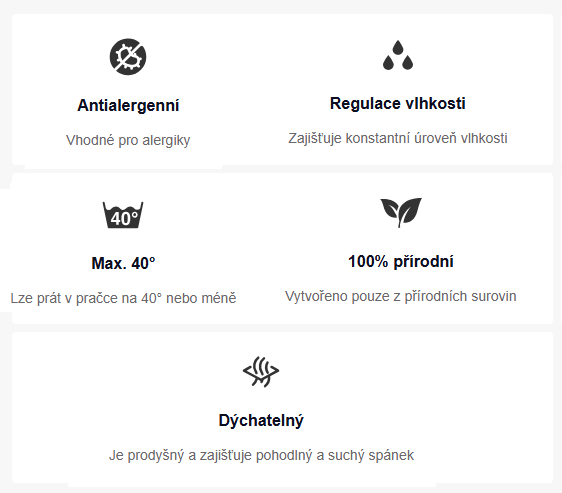Click the anti-allergen mite icon
The height and width of the screenshot is (493, 562).
128,57
